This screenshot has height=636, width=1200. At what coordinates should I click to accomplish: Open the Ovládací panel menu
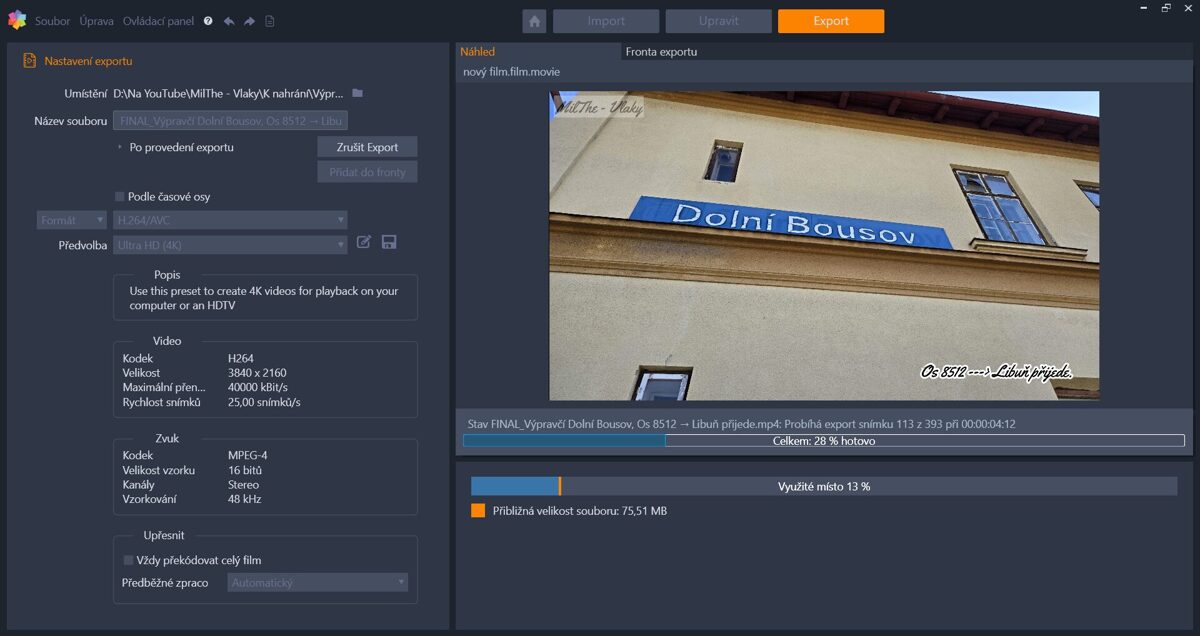(159, 21)
